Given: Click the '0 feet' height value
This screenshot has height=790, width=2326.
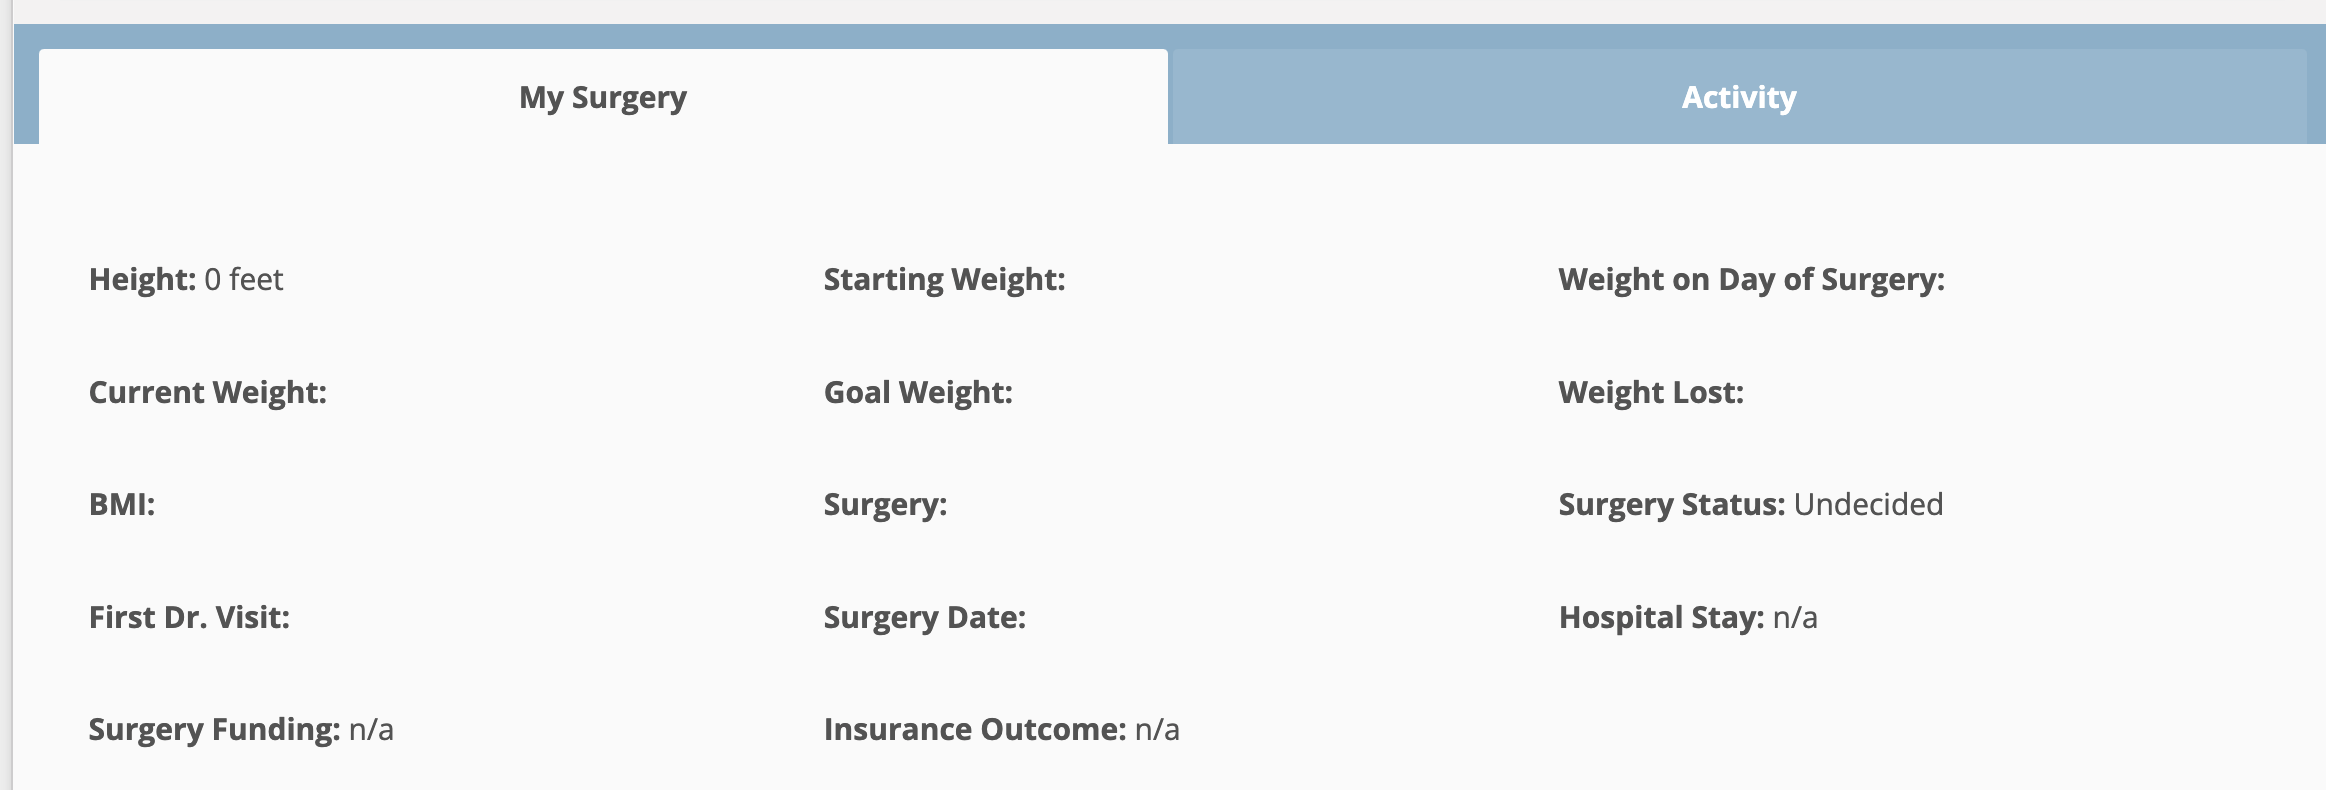Looking at the screenshot, I should 244,279.
